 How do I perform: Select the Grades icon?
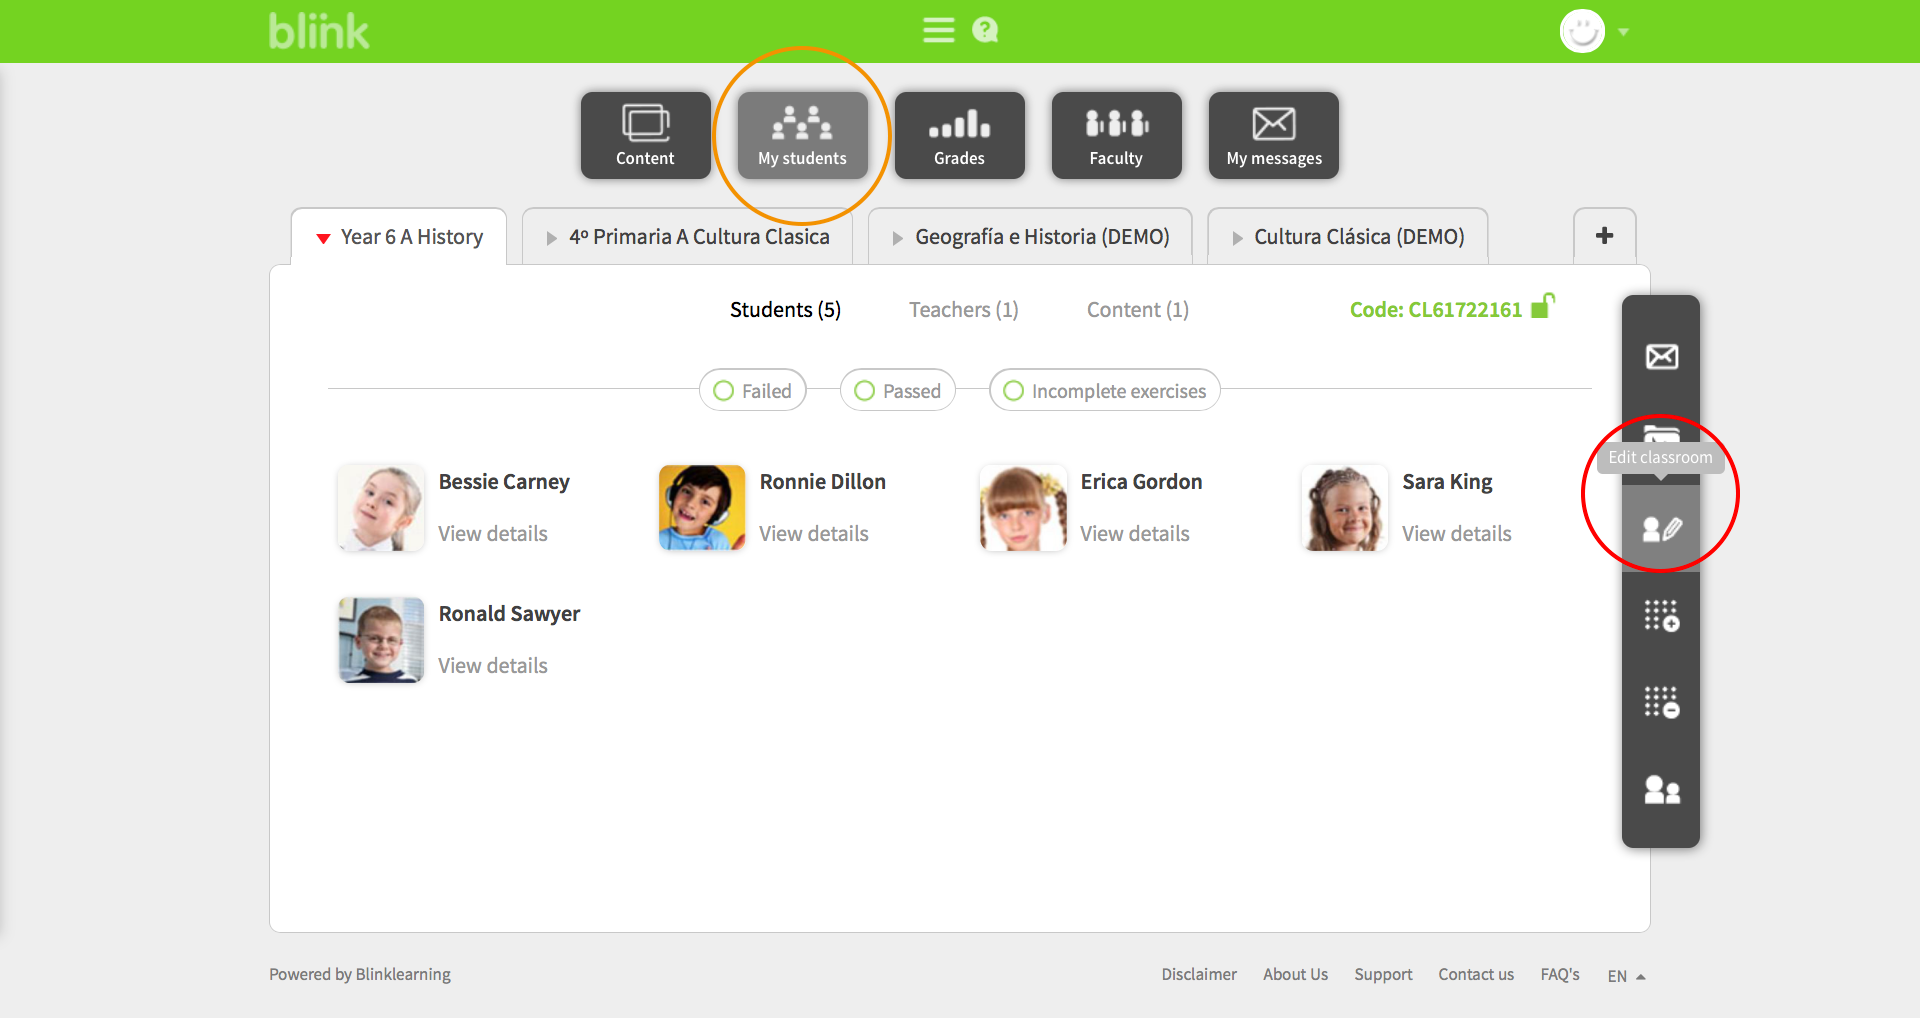pyautogui.click(x=959, y=135)
